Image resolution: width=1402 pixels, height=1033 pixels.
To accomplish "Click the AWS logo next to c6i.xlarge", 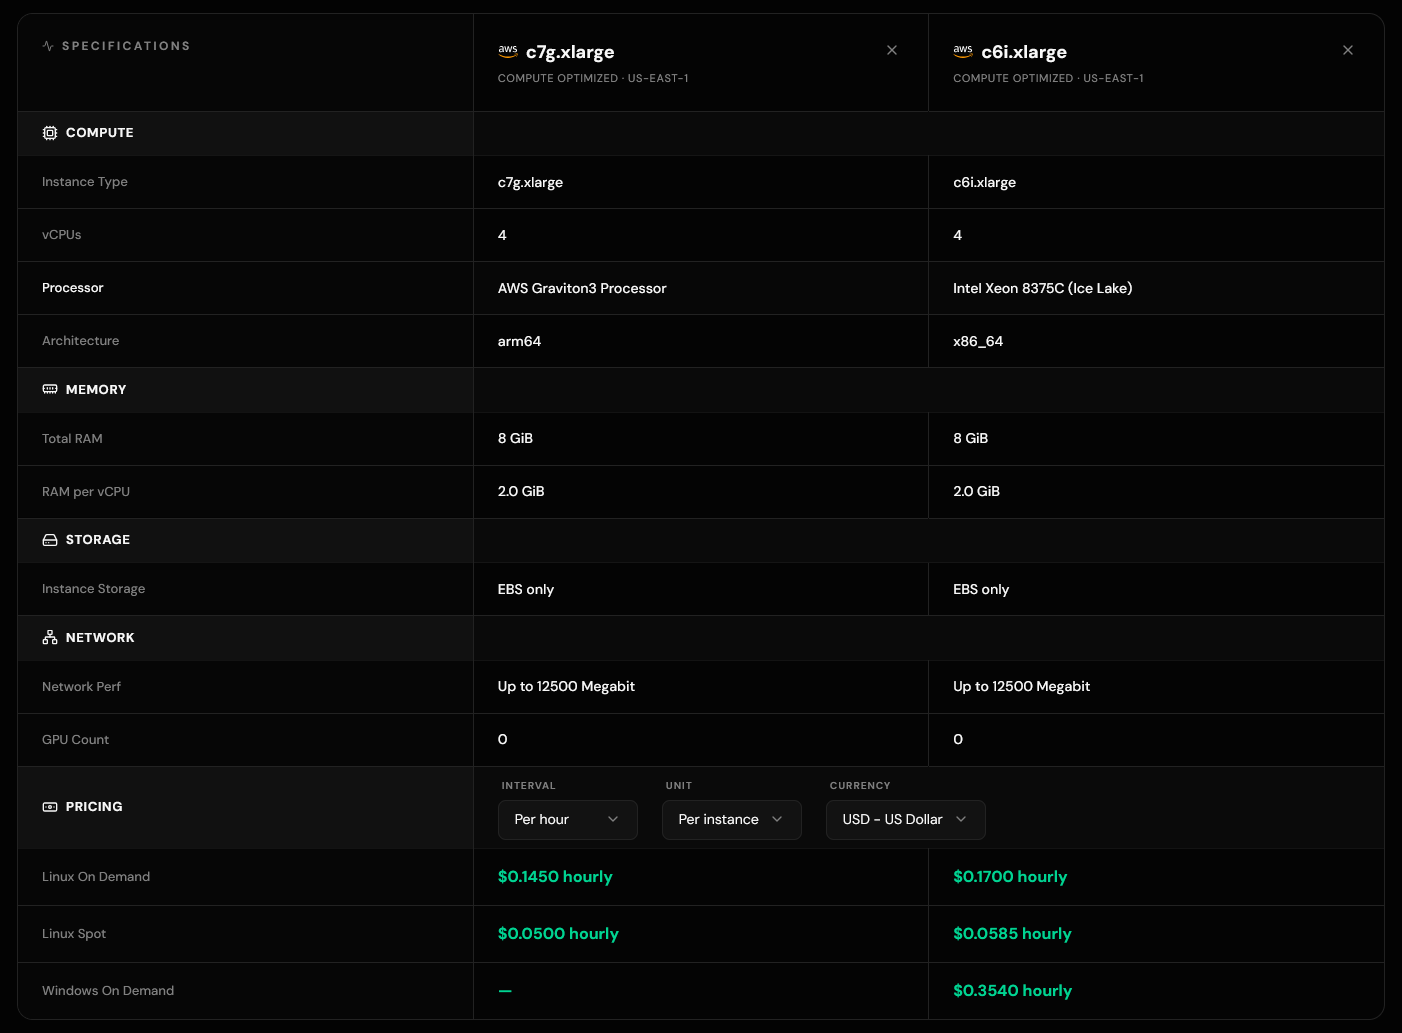I will 963,49.
